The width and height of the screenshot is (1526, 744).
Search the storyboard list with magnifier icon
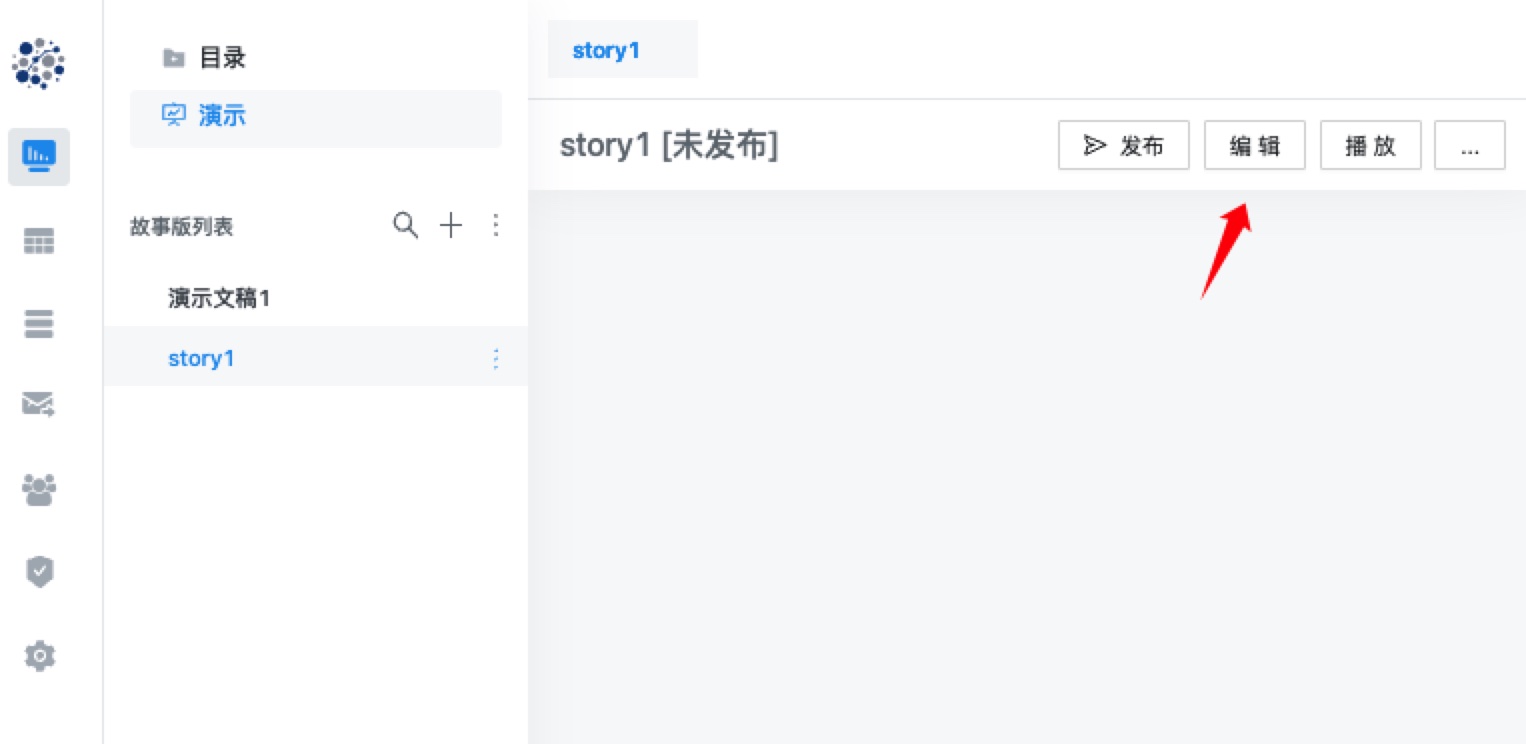(x=405, y=225)
